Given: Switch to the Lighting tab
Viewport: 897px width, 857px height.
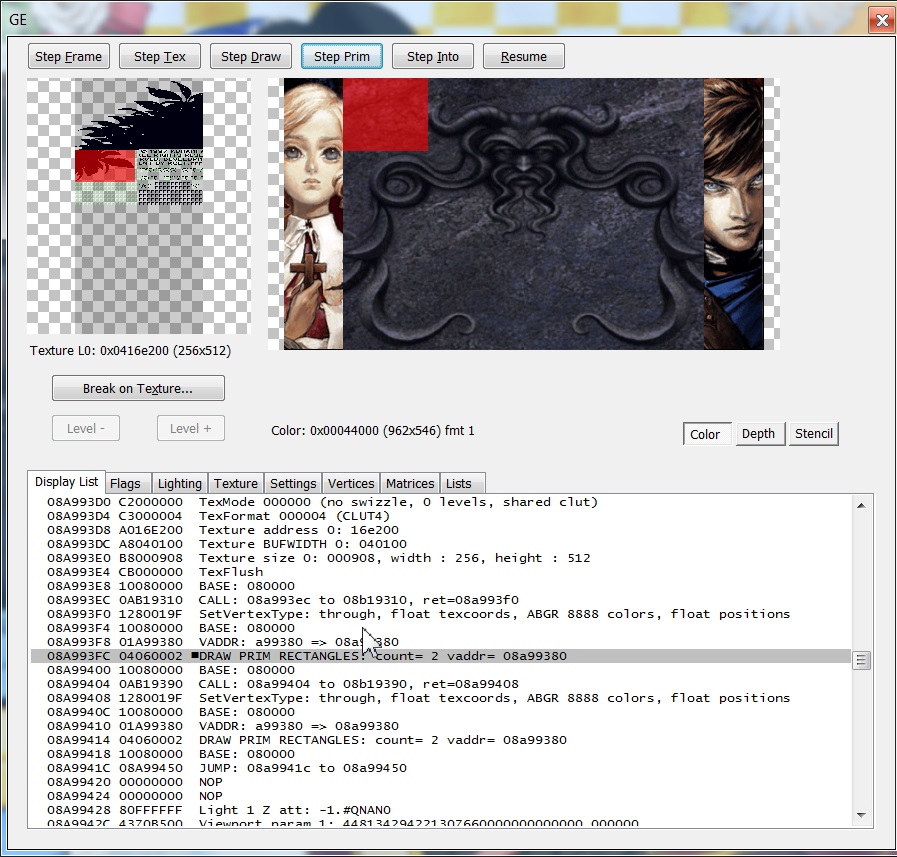Looking at the screenshot, I should (x=180, y=484).
